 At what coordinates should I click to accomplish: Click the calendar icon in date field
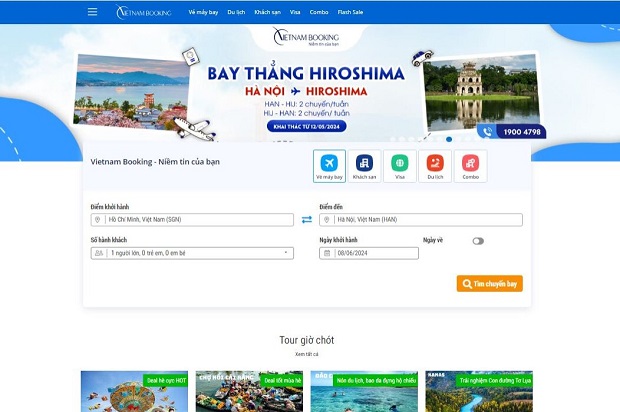(327, 253)
